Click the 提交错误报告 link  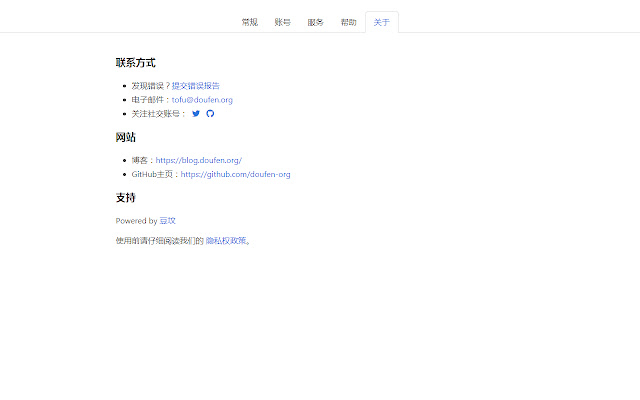[196, 86]
